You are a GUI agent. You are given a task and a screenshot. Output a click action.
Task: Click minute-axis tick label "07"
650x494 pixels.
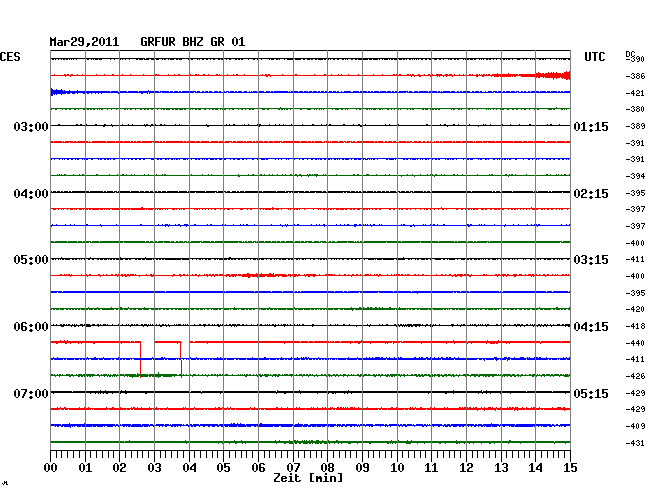(293, 468)
